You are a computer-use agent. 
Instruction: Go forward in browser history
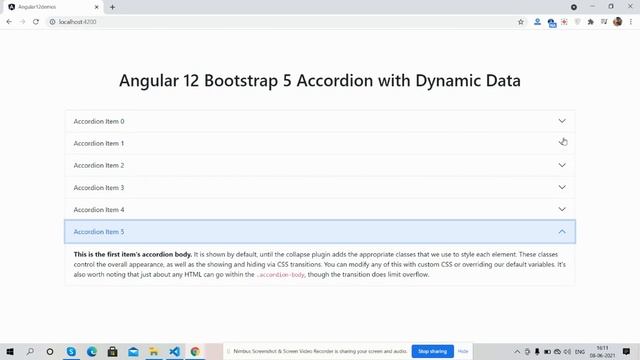[22, 22]
